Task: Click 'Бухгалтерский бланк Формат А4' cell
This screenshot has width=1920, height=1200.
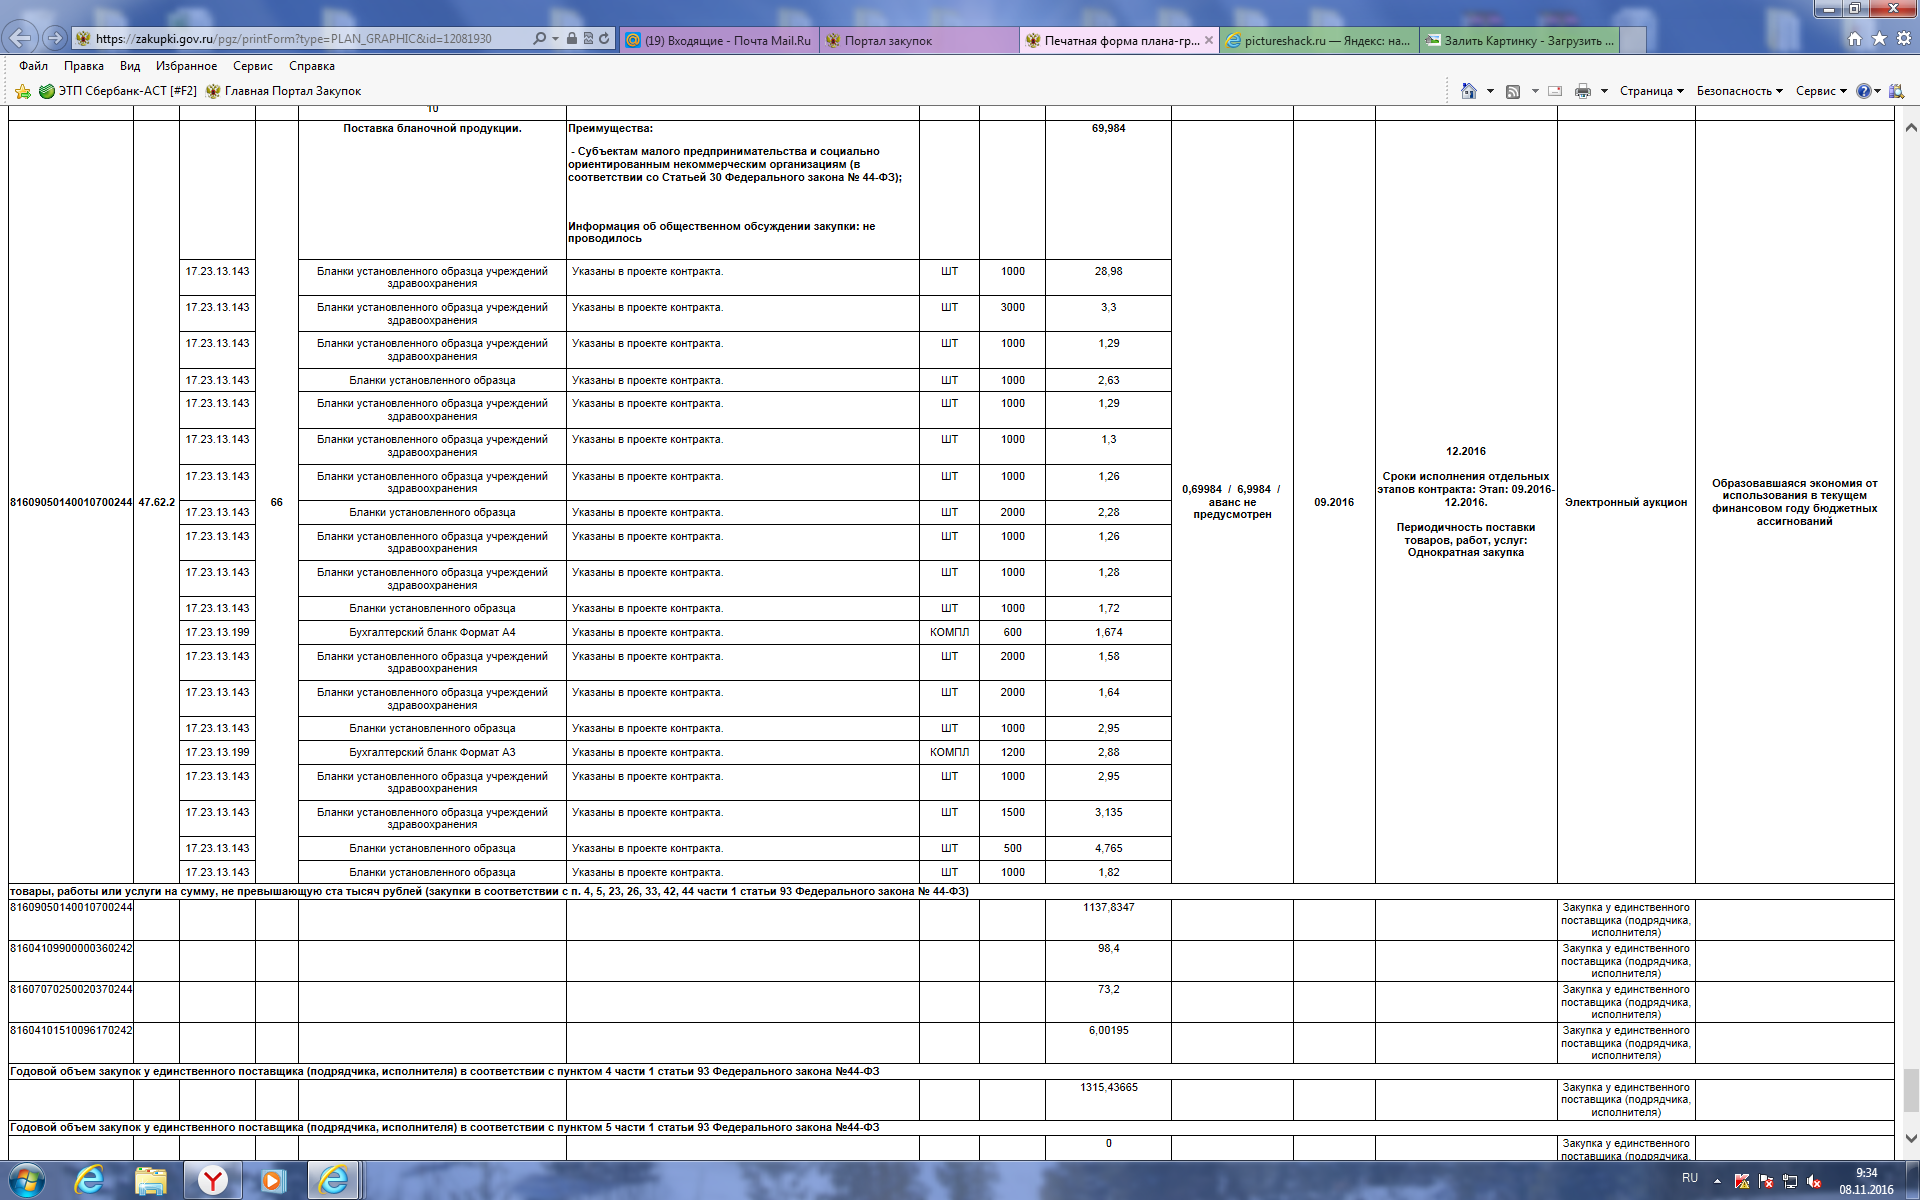Action: point(432,632)
